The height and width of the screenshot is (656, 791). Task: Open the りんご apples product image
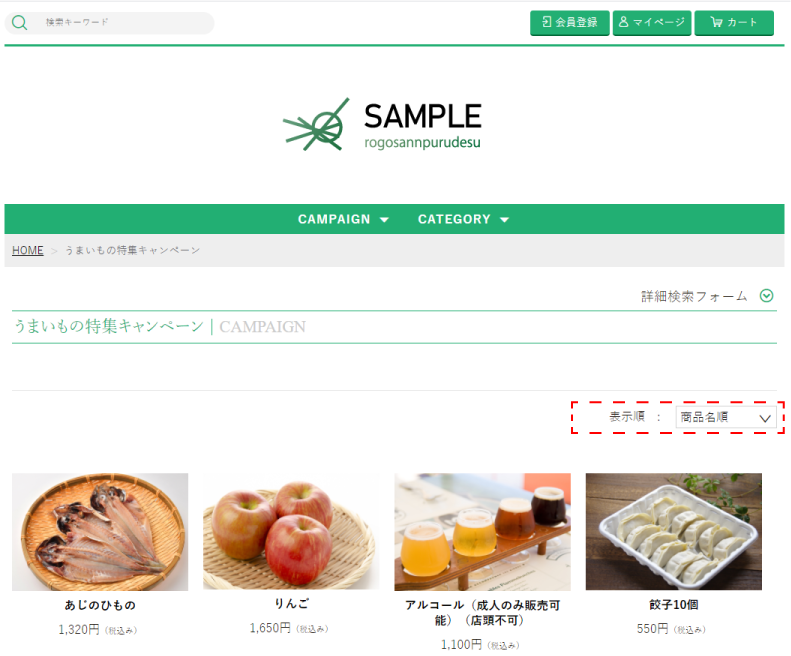[x=291, y=531]
